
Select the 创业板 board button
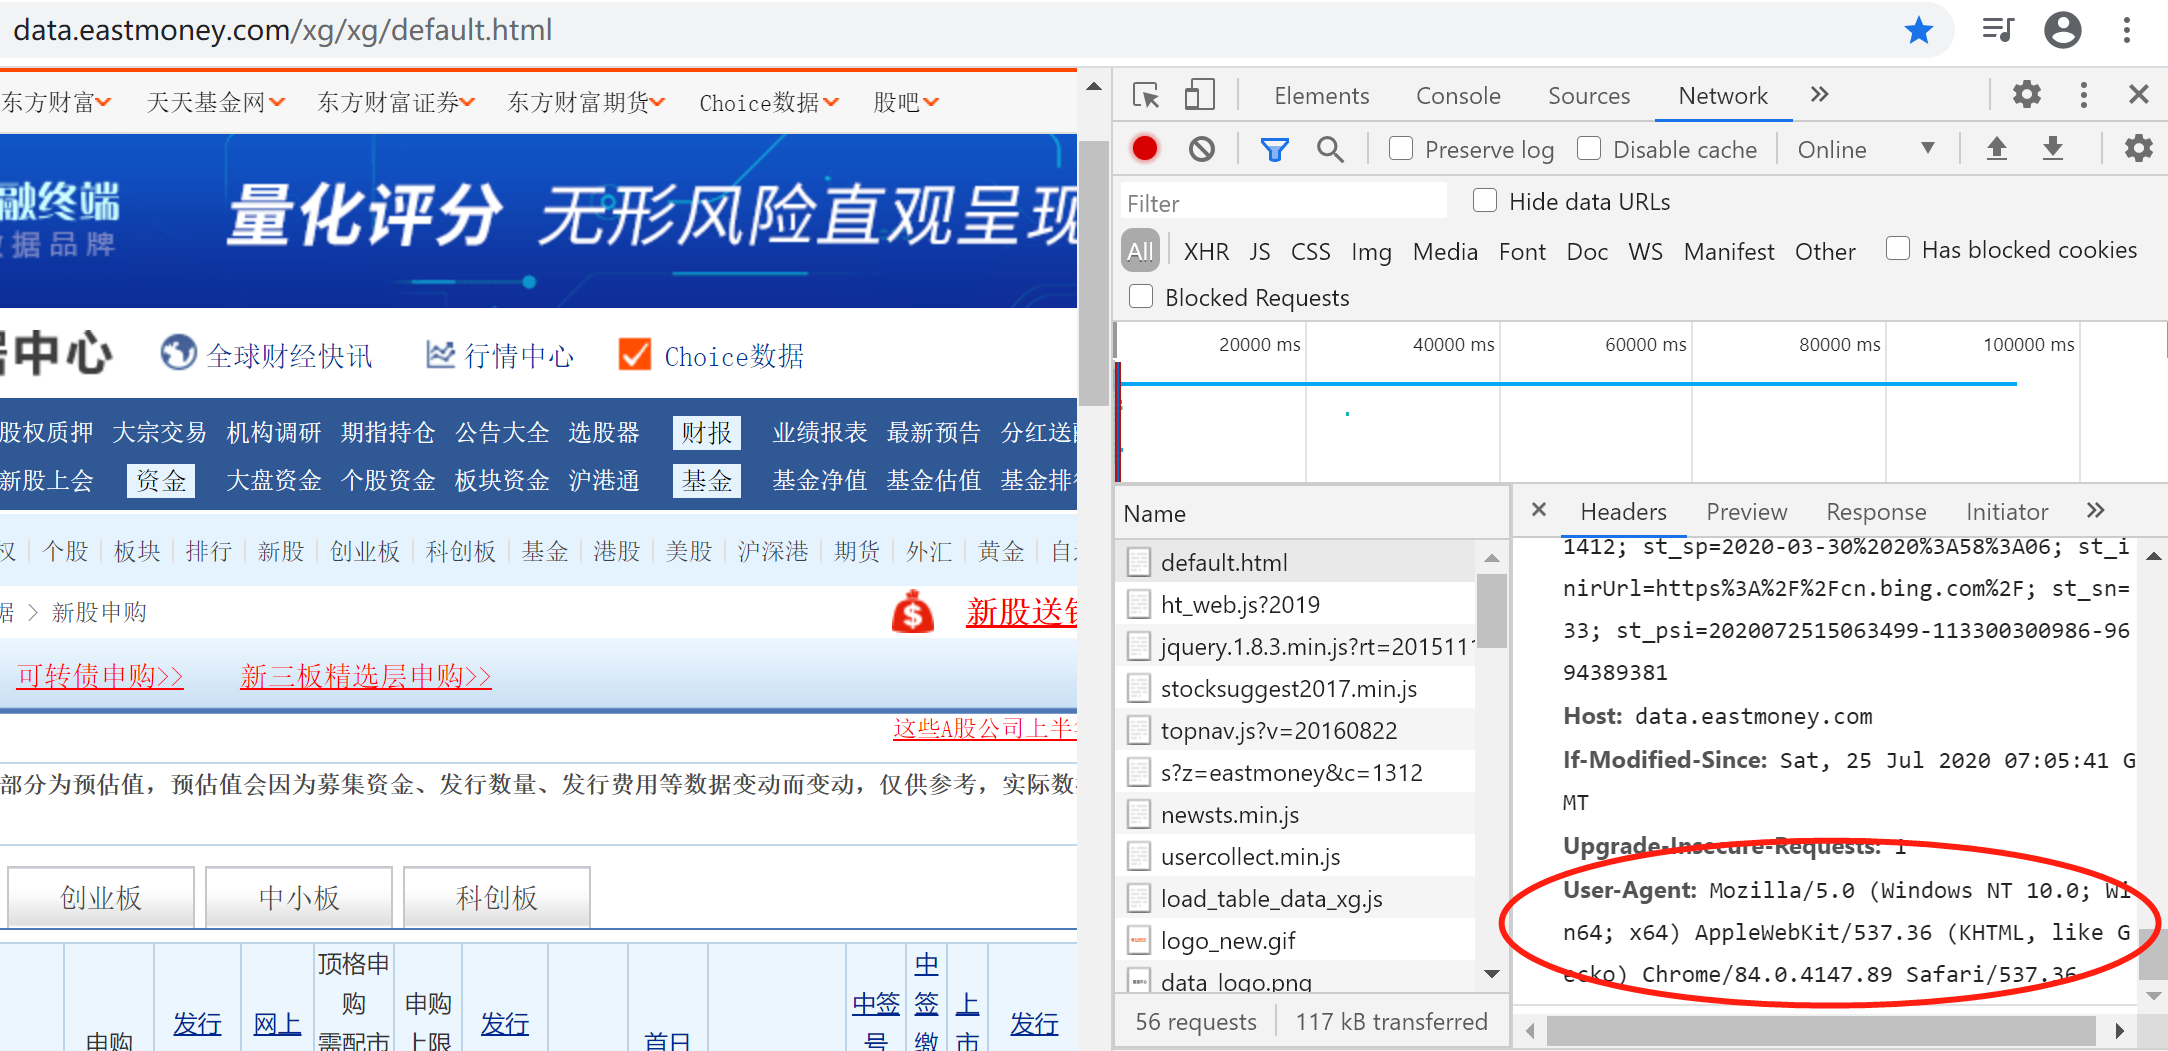pos(101,897)
